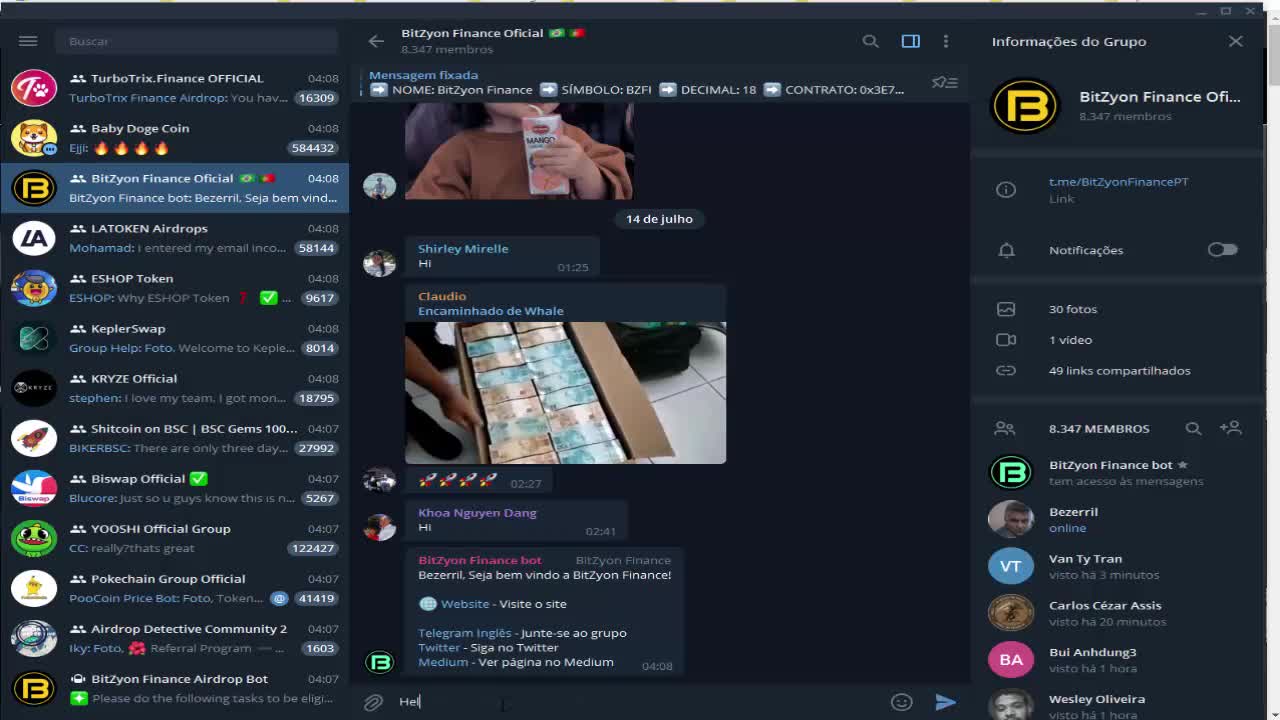1280x720 pixels.
Task: Open the mango juice photo
Action: (519, 150)
